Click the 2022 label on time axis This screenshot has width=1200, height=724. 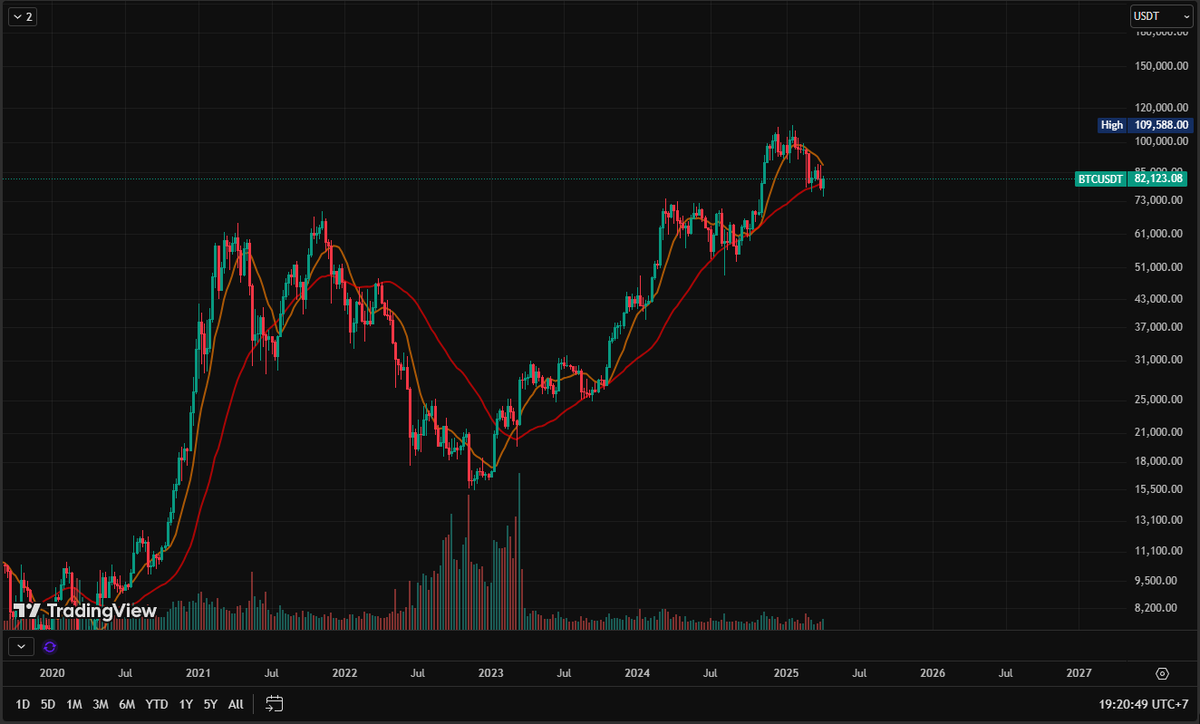[345, 674]
